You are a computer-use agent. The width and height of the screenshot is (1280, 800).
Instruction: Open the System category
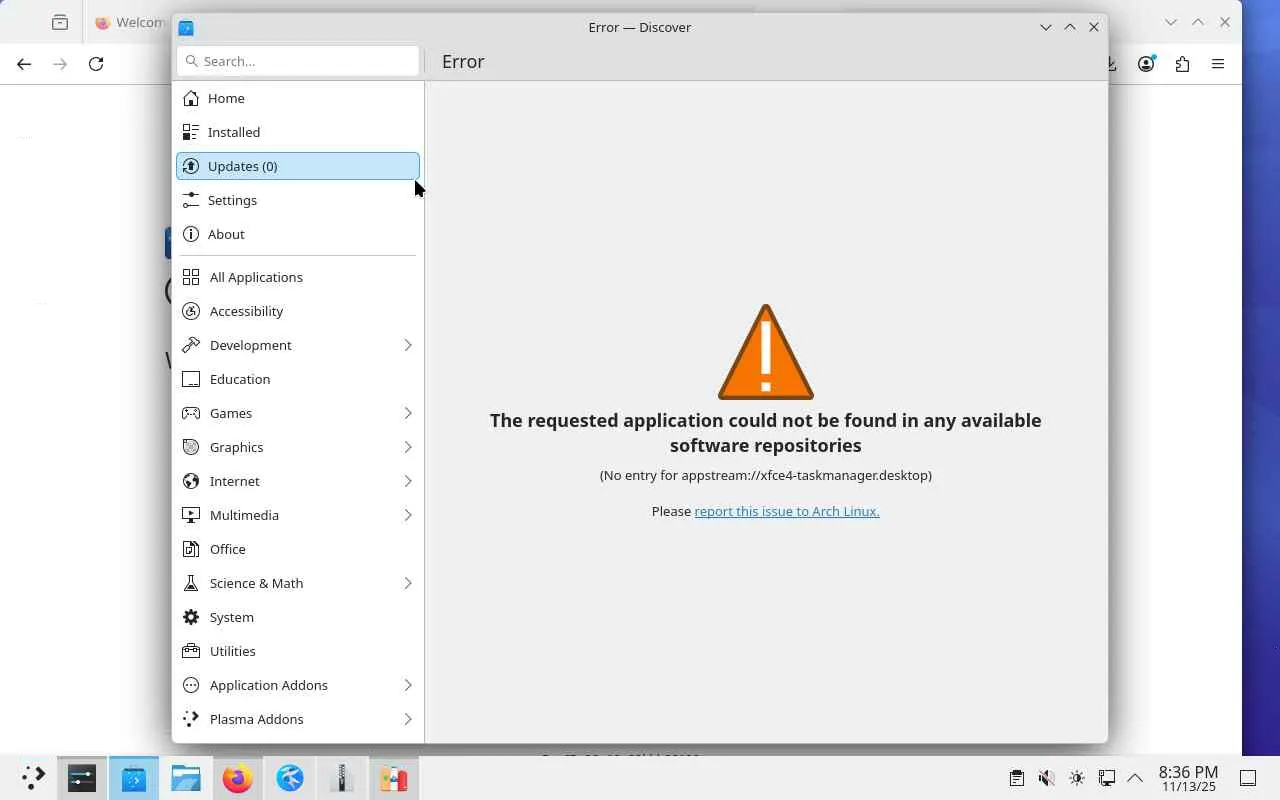(x=298, y=617)
